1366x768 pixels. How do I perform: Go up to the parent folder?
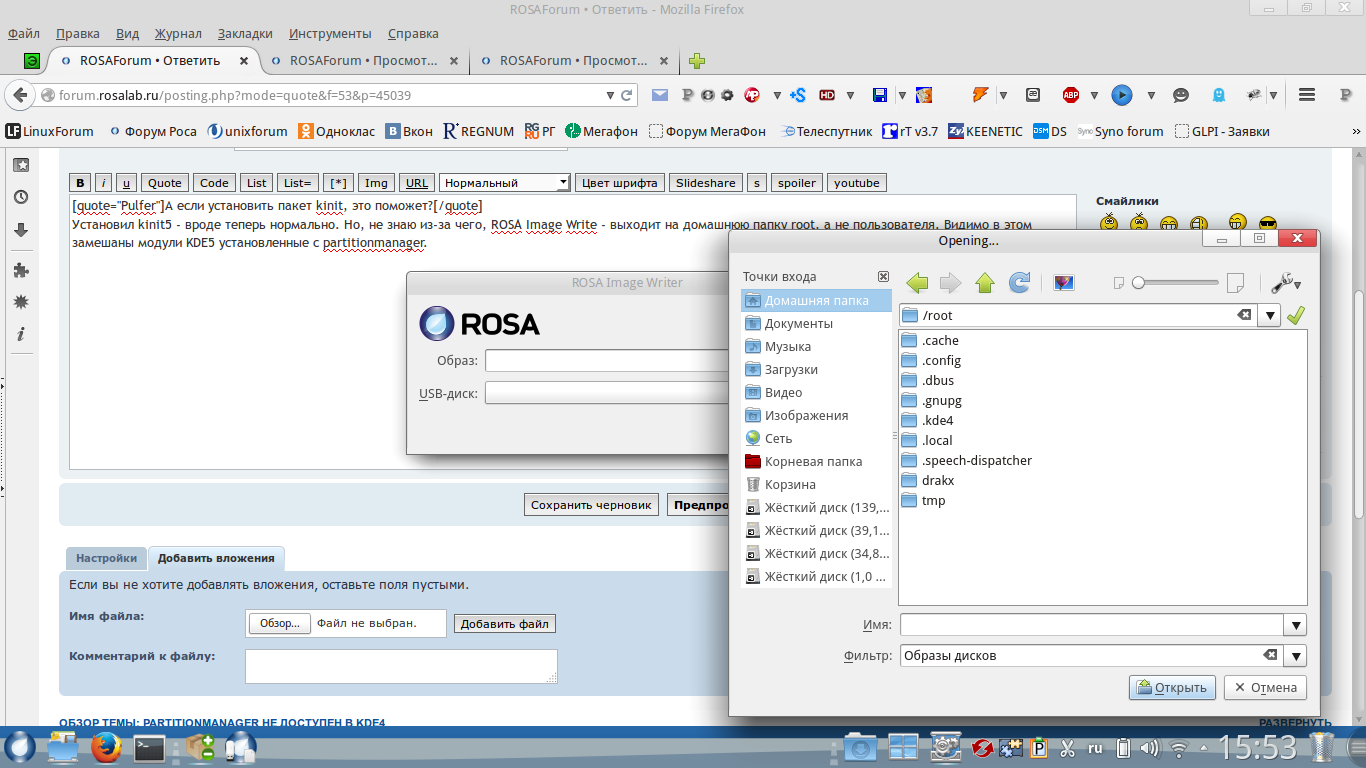pyautogui.click(x=985, y=283)
